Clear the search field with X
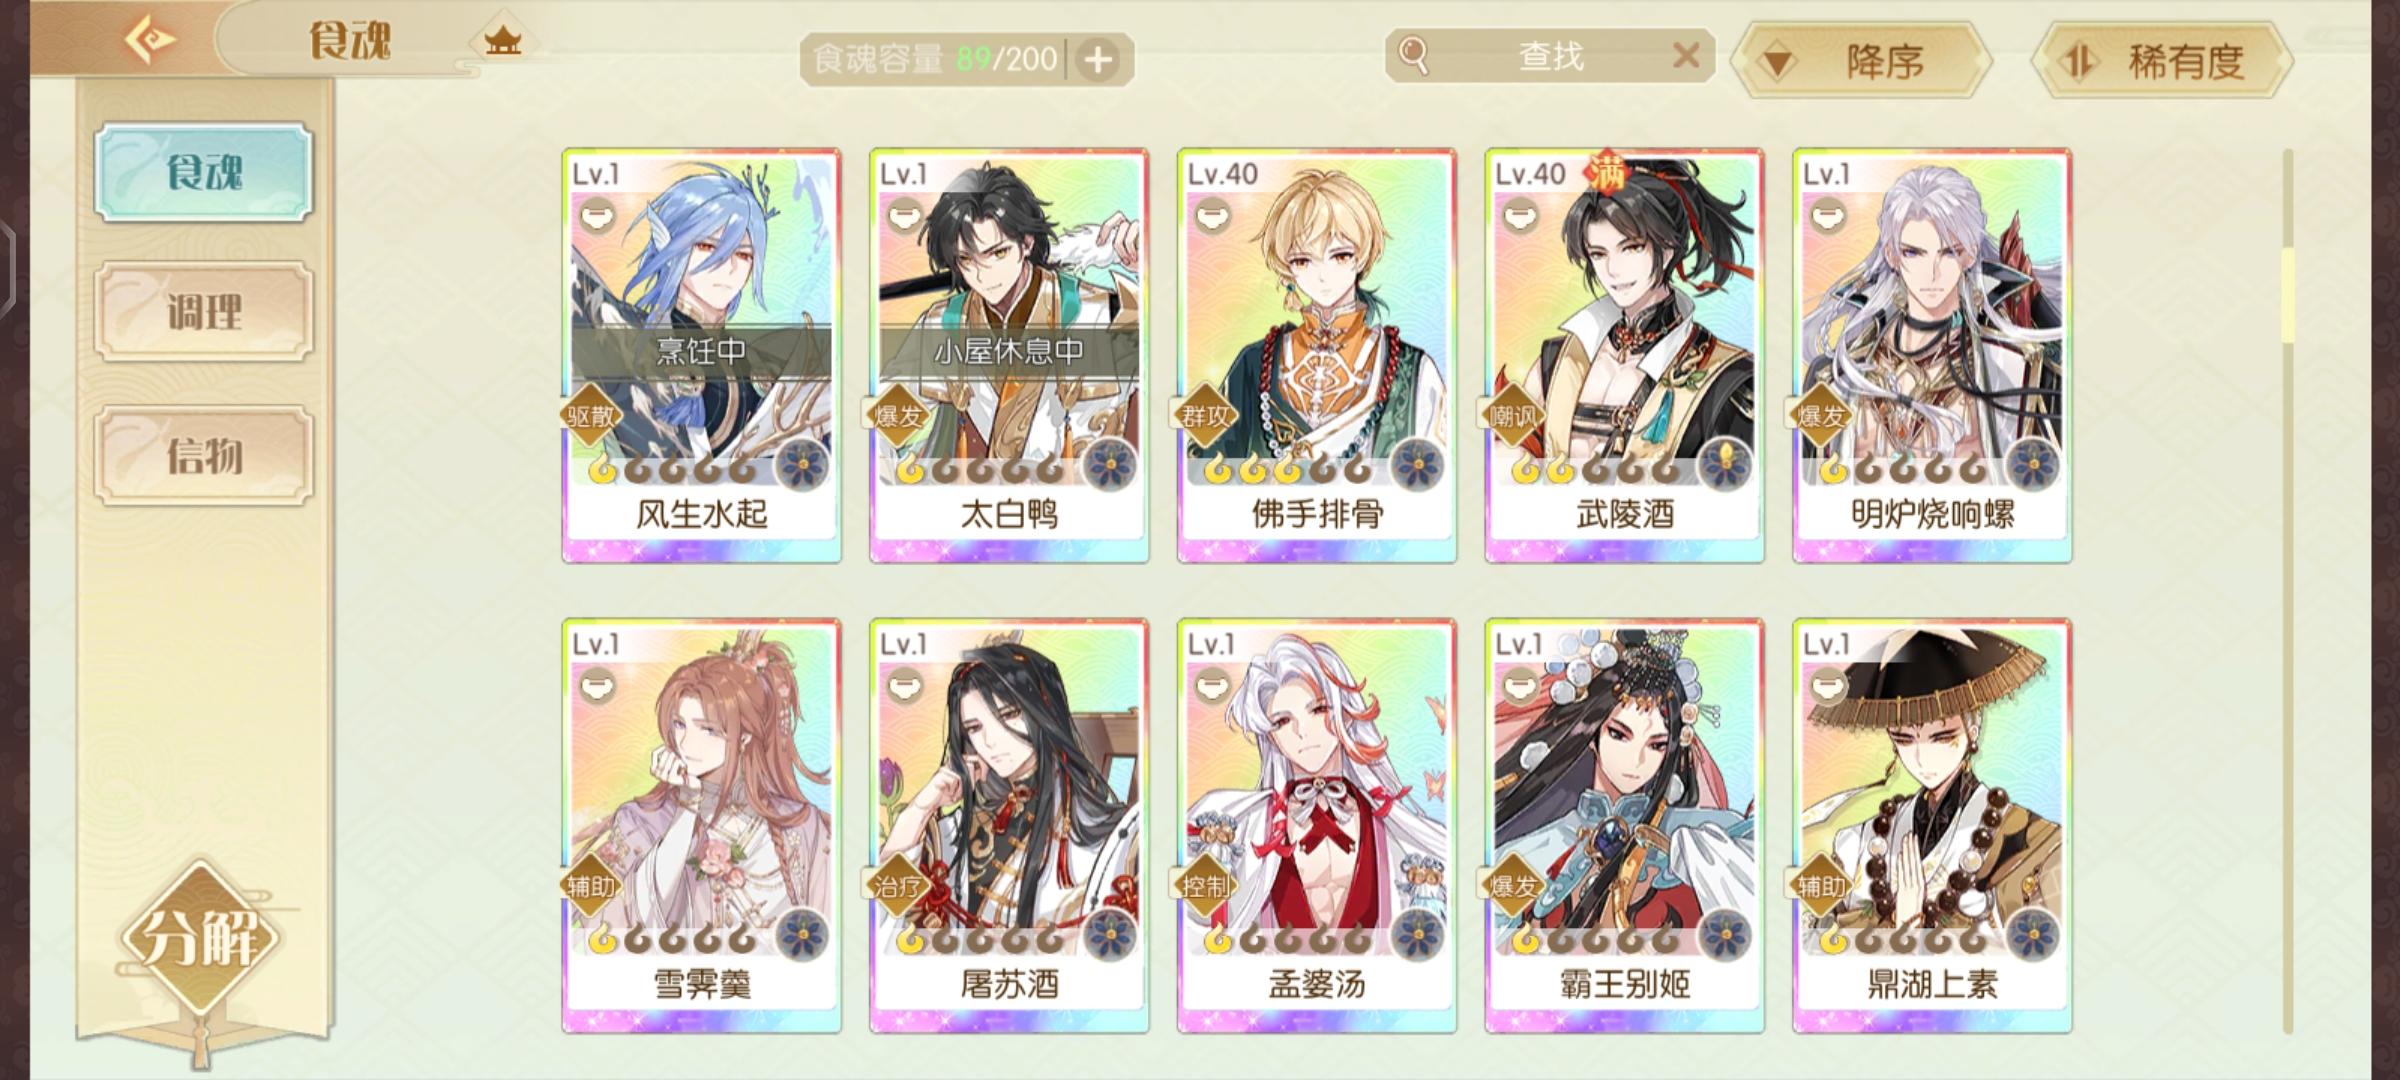The width and height of the screenshot is (2400, 1080). click(1686, 55)
